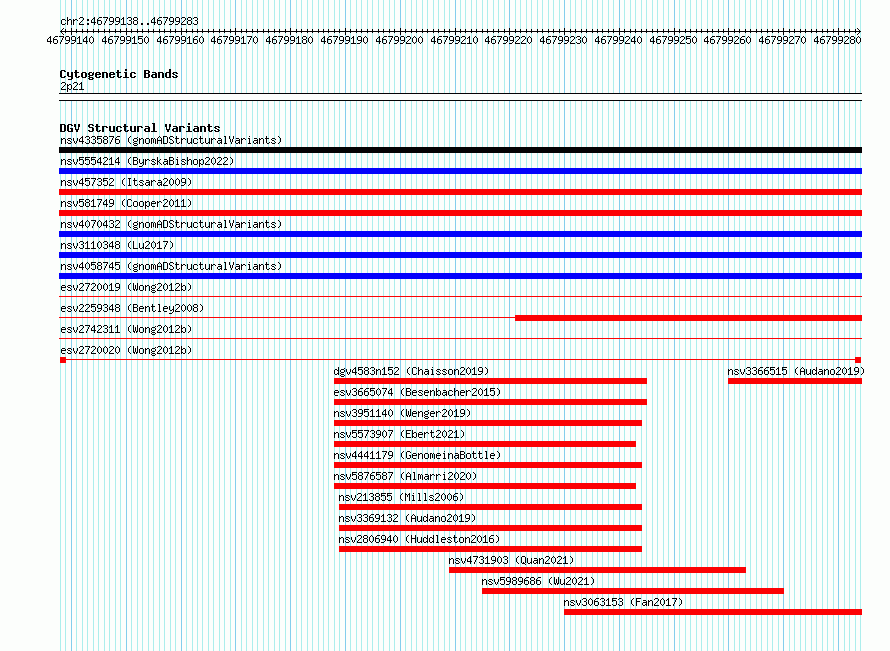Select the black nsv4335876 variant bar

point(460,150)
